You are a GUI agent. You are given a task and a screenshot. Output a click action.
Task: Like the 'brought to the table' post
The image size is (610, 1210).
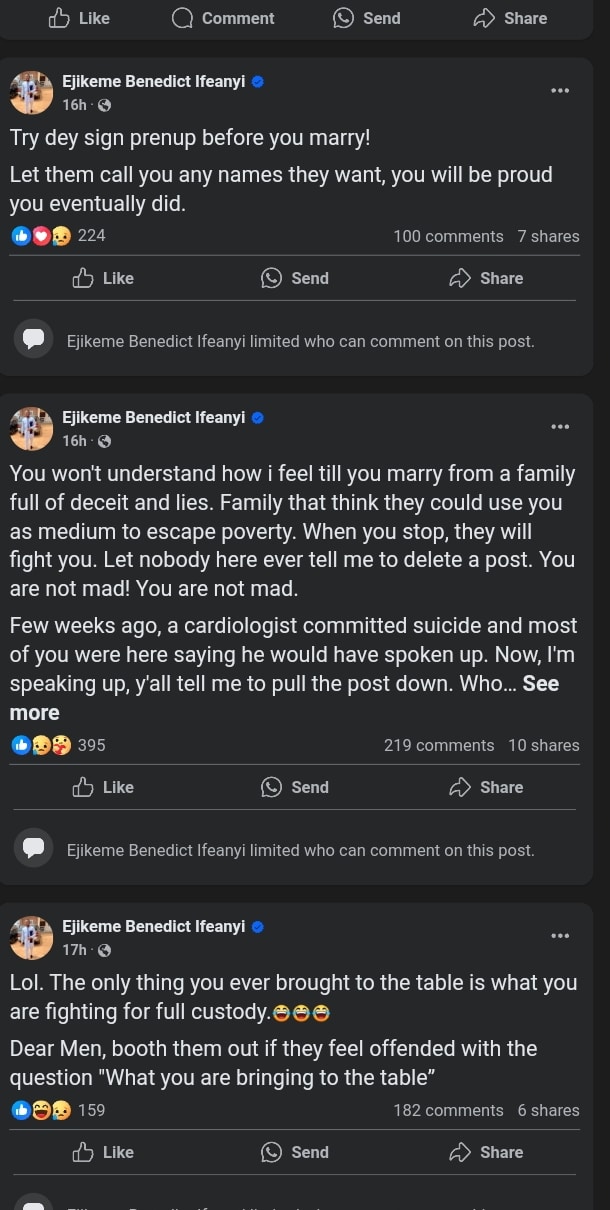click(103, 1152)
